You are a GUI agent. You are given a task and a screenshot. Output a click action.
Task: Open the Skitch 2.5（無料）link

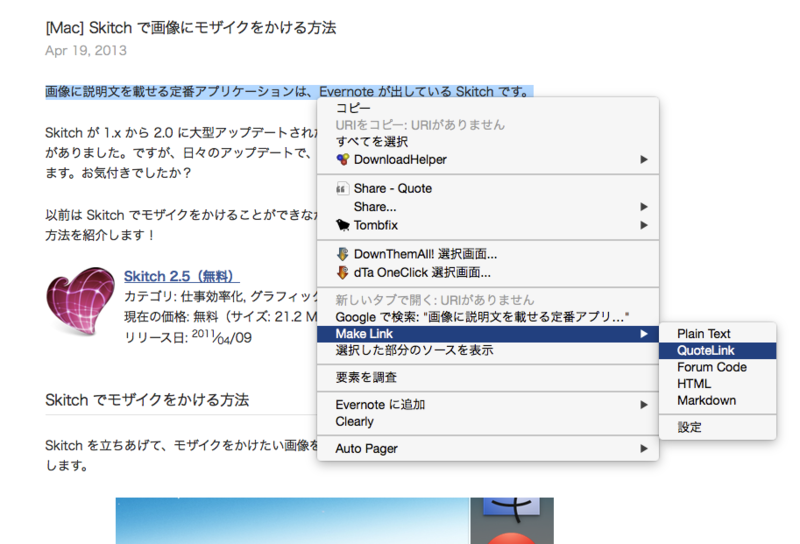(x=182, y=276)
